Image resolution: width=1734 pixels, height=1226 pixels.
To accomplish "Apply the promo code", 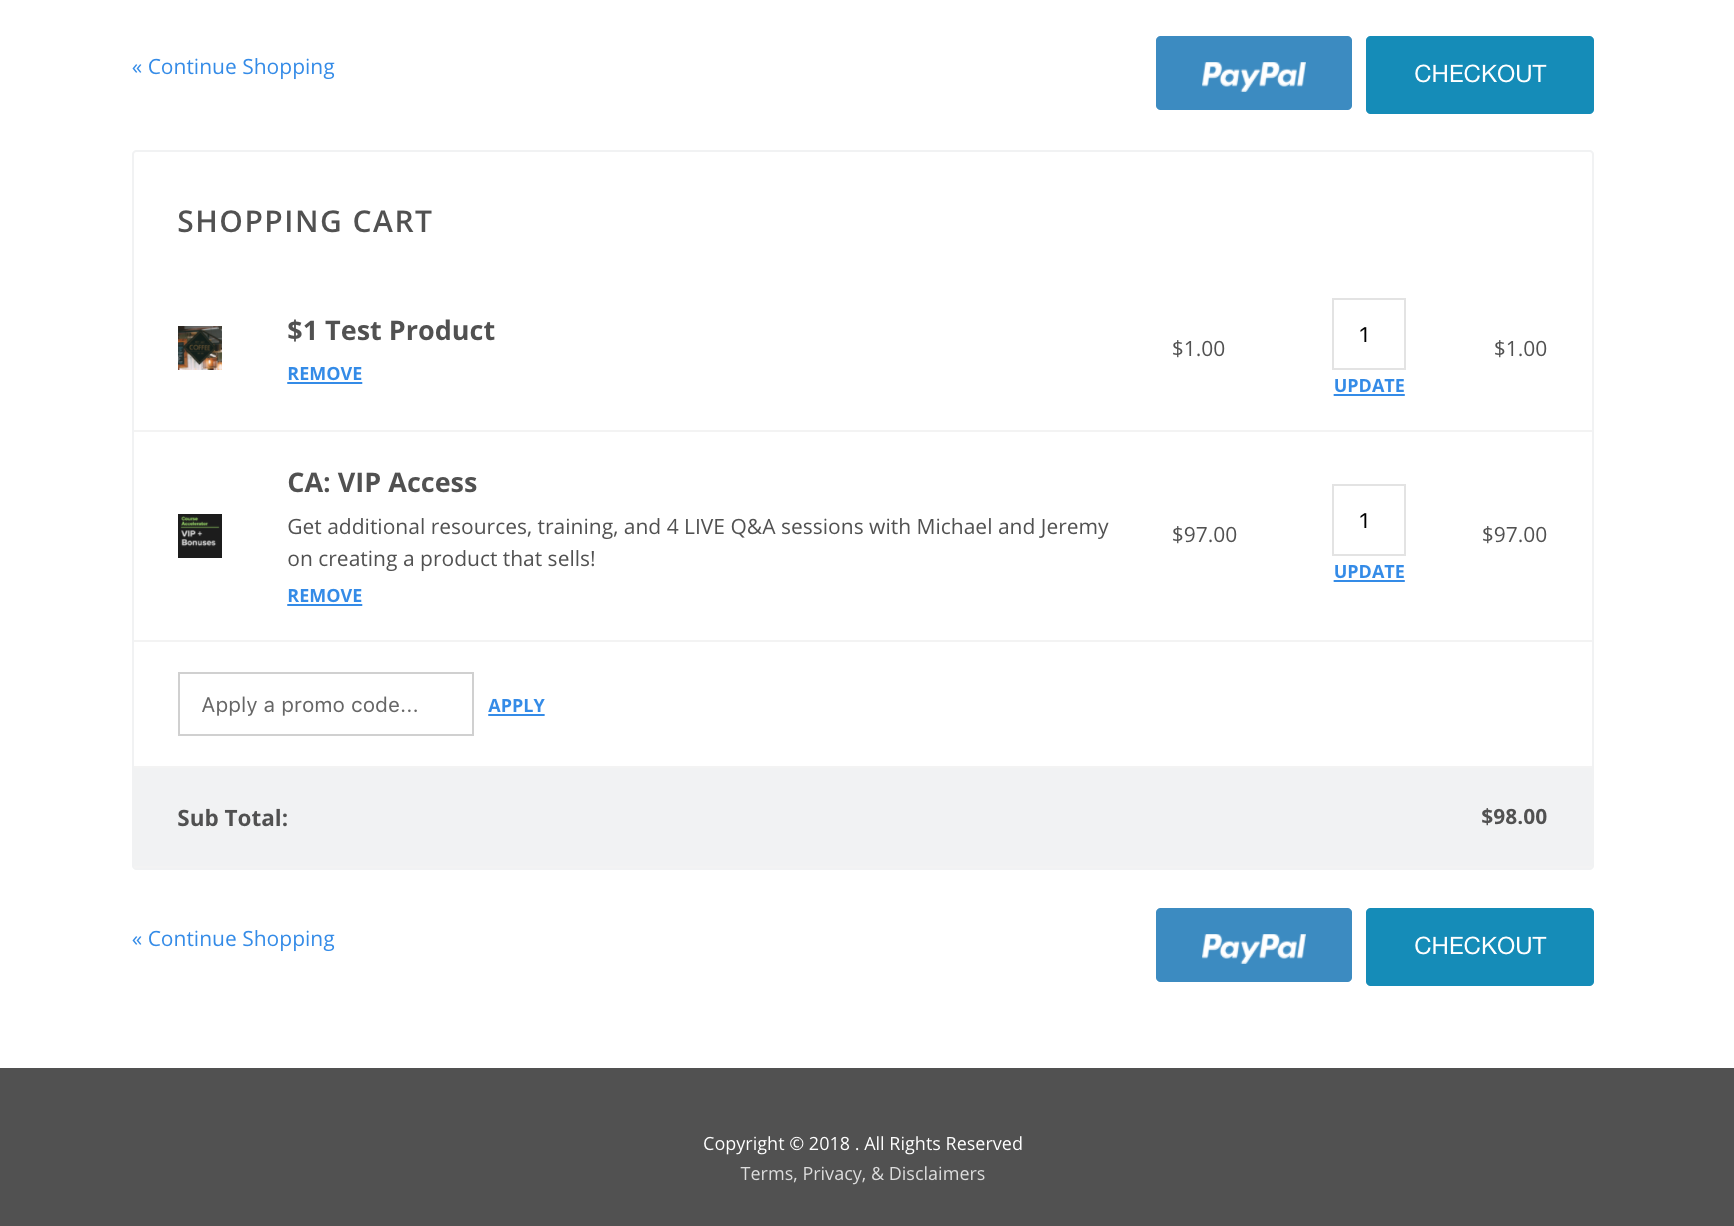I will pyautogui.click(x=516, y=706).
